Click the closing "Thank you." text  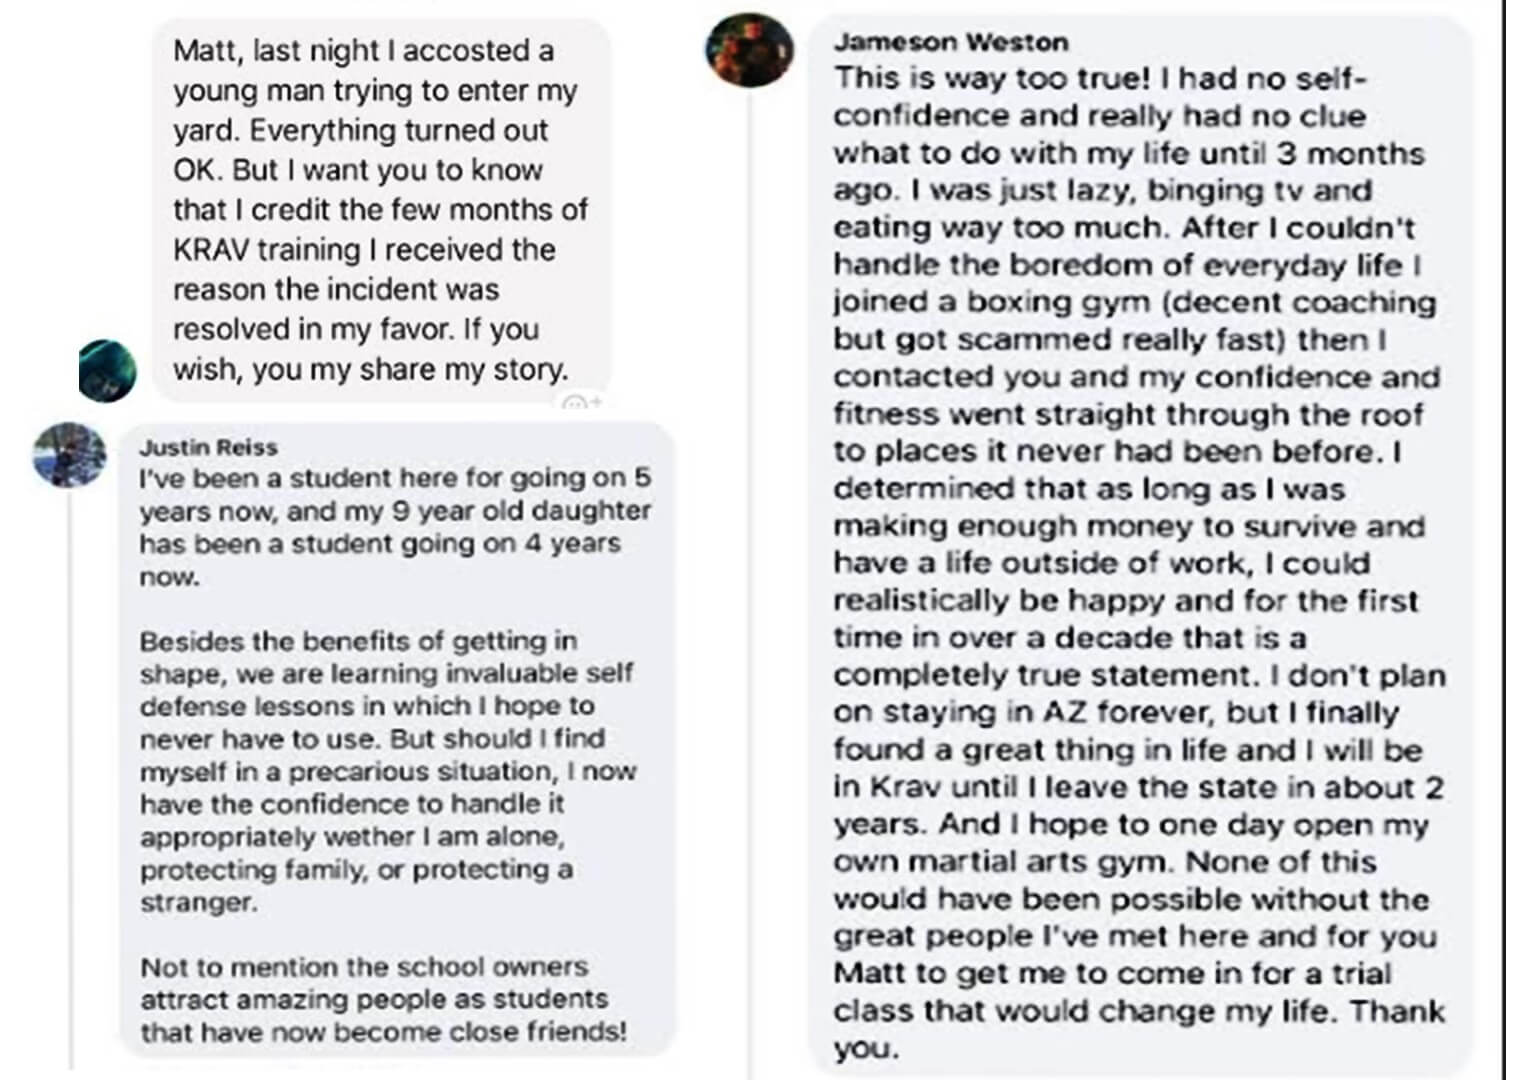coord(1398,1012)
